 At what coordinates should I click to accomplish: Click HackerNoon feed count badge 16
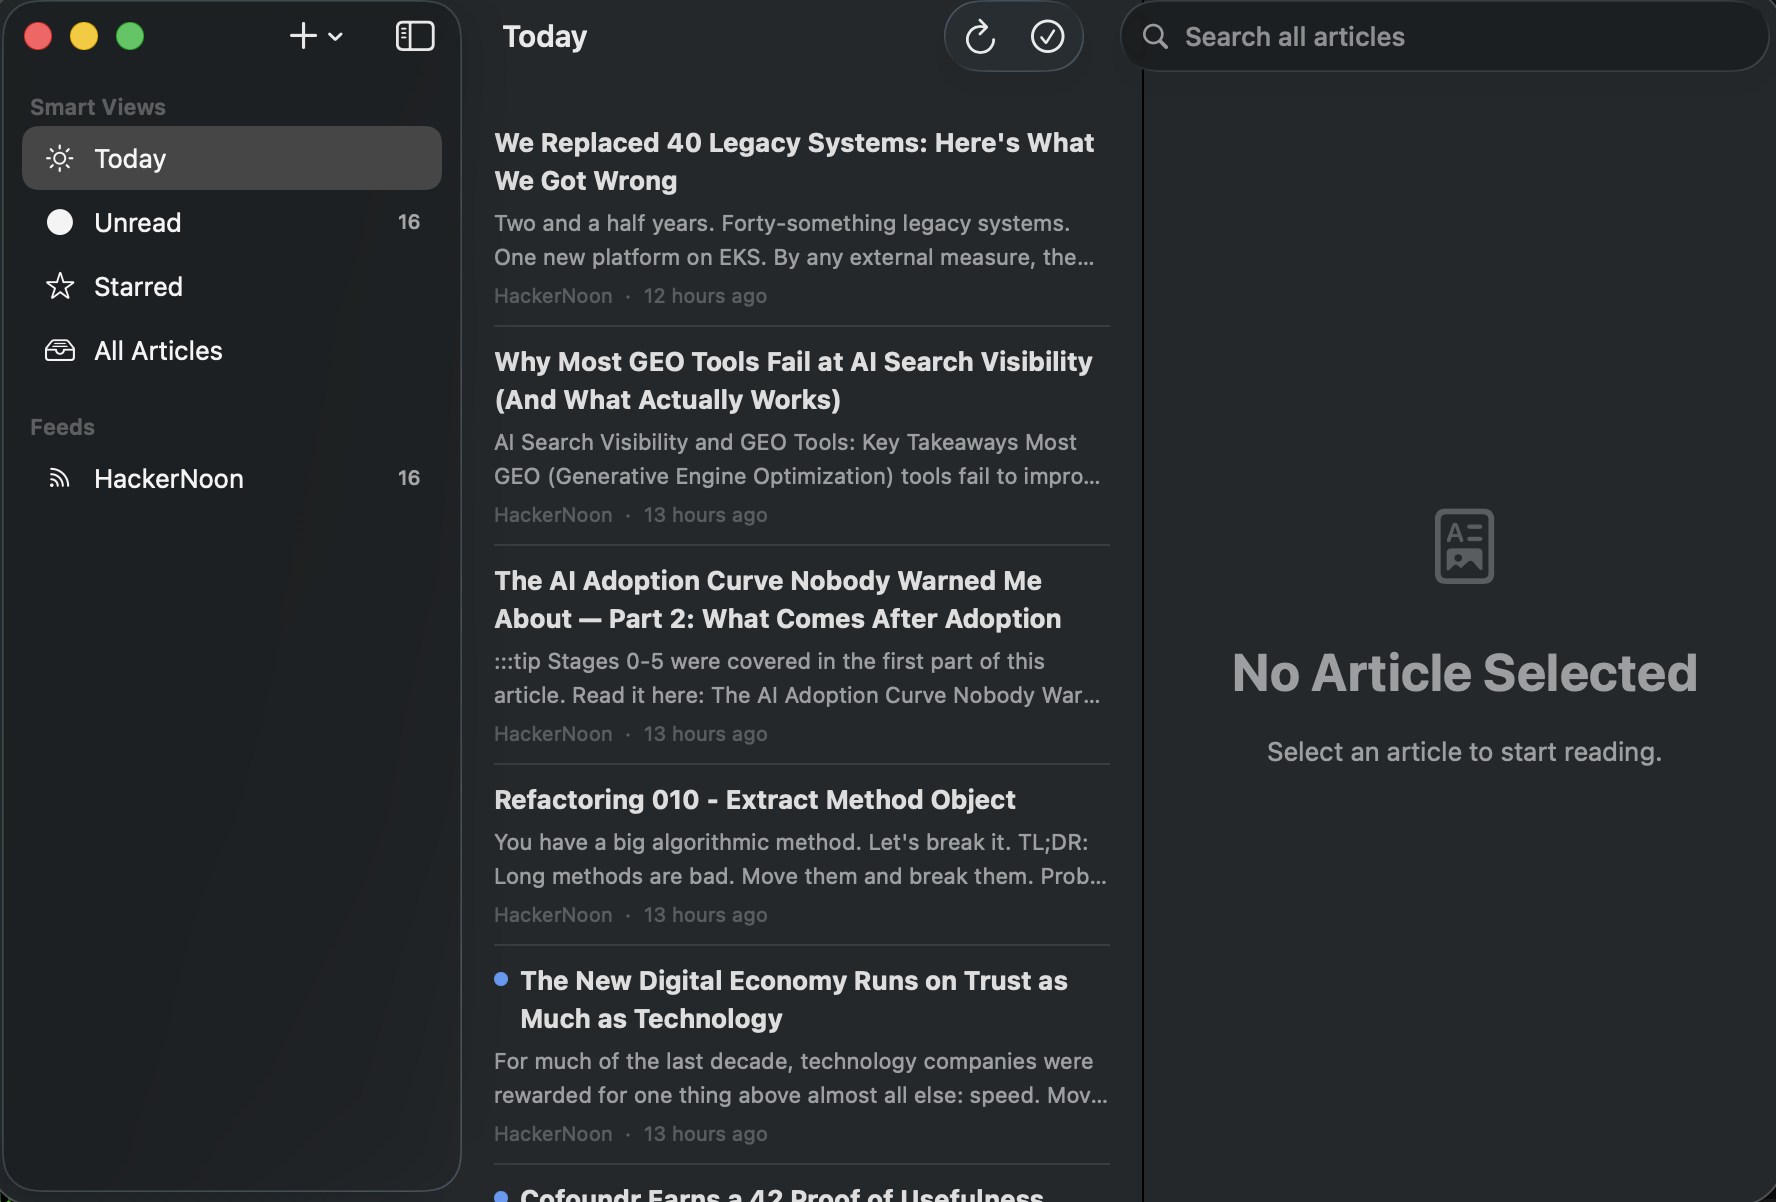point(409,478)
